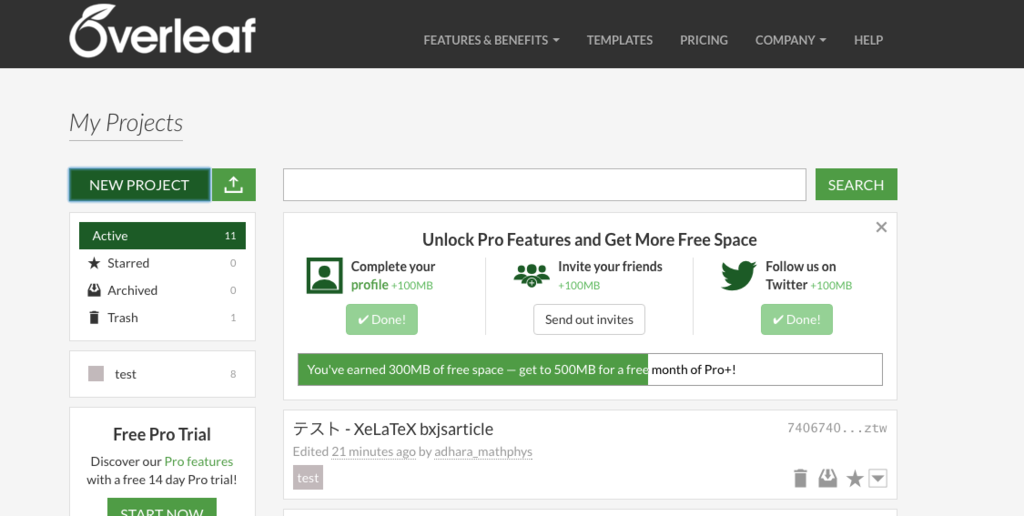This screenshot has width=1024, height=516.
Task: Expand the Features & Benefits menu
Action: tap(491, 40)
